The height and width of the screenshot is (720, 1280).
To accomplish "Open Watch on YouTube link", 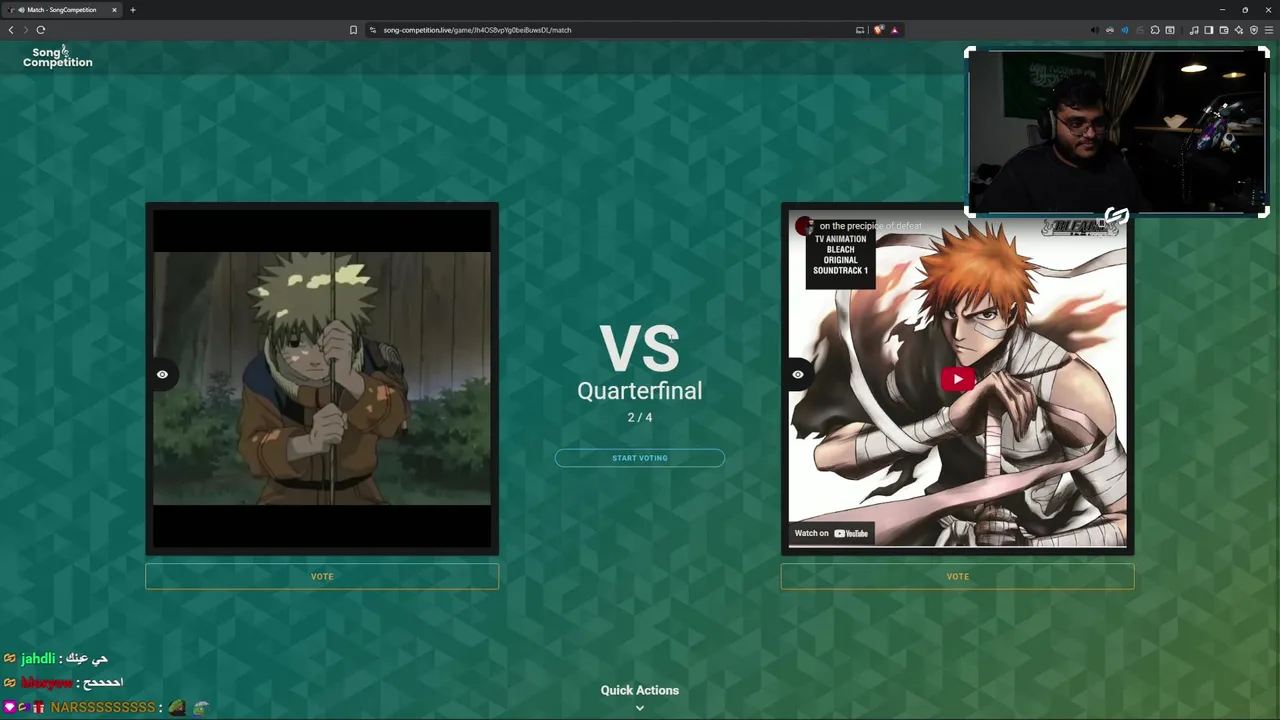I will pyautogui.click(x=831, y=533).
